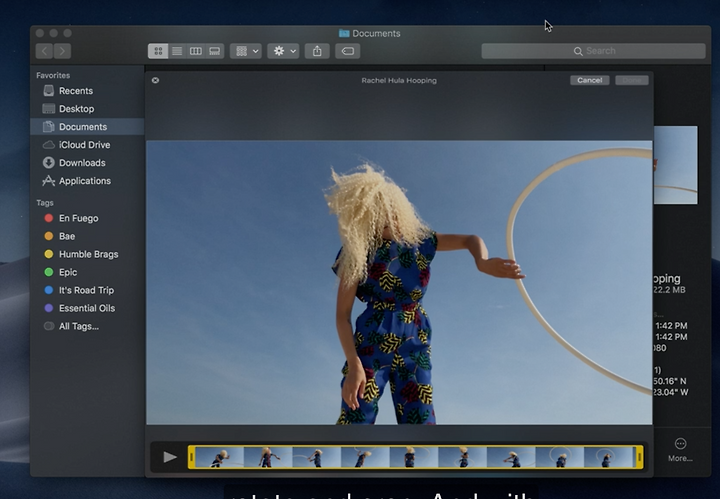
Task: Switch Finder to icon view
Action: 158,51
